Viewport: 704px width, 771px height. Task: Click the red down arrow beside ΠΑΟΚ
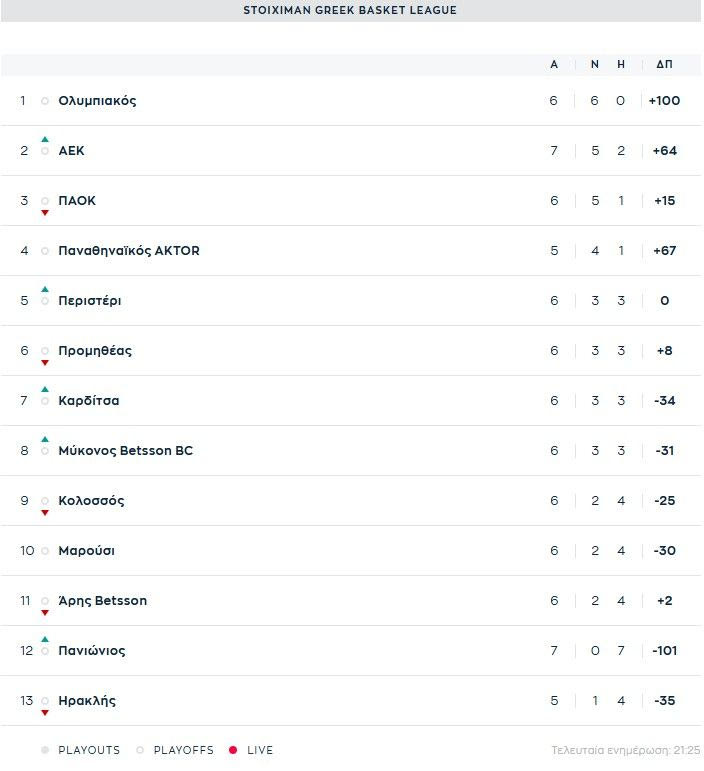tap(45, 212)
